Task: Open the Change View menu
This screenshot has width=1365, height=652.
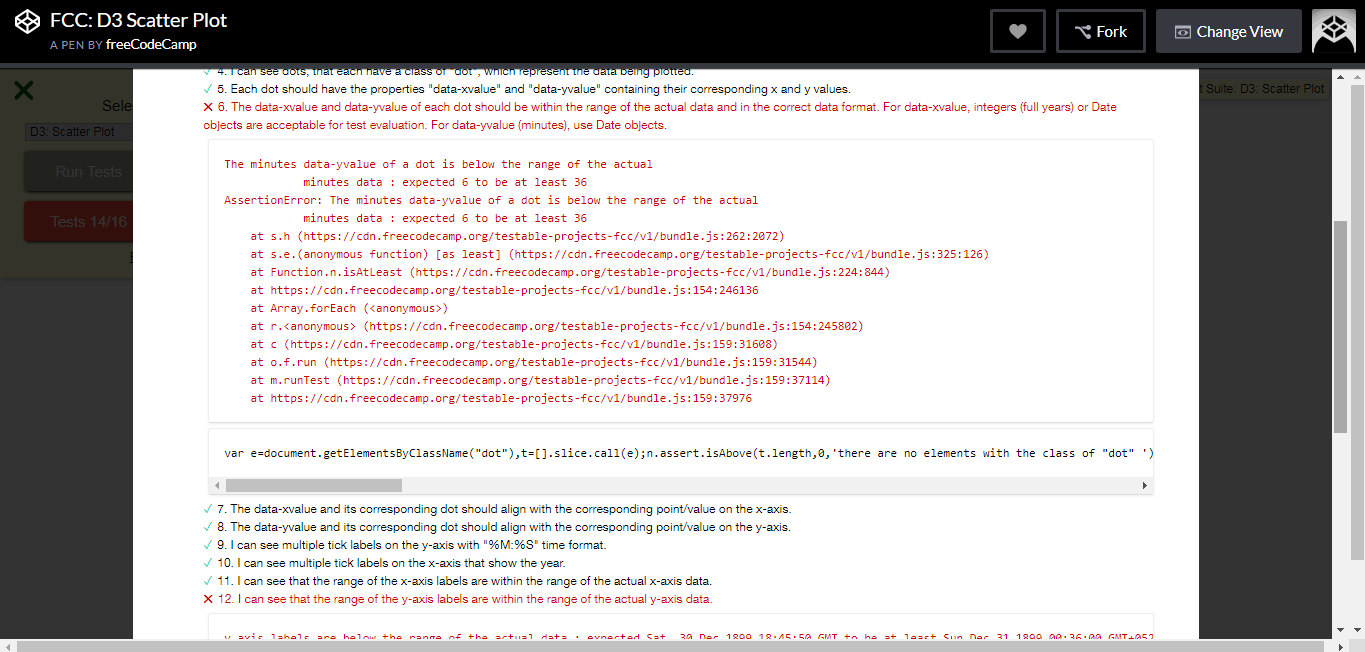Action: (1229, 31)
